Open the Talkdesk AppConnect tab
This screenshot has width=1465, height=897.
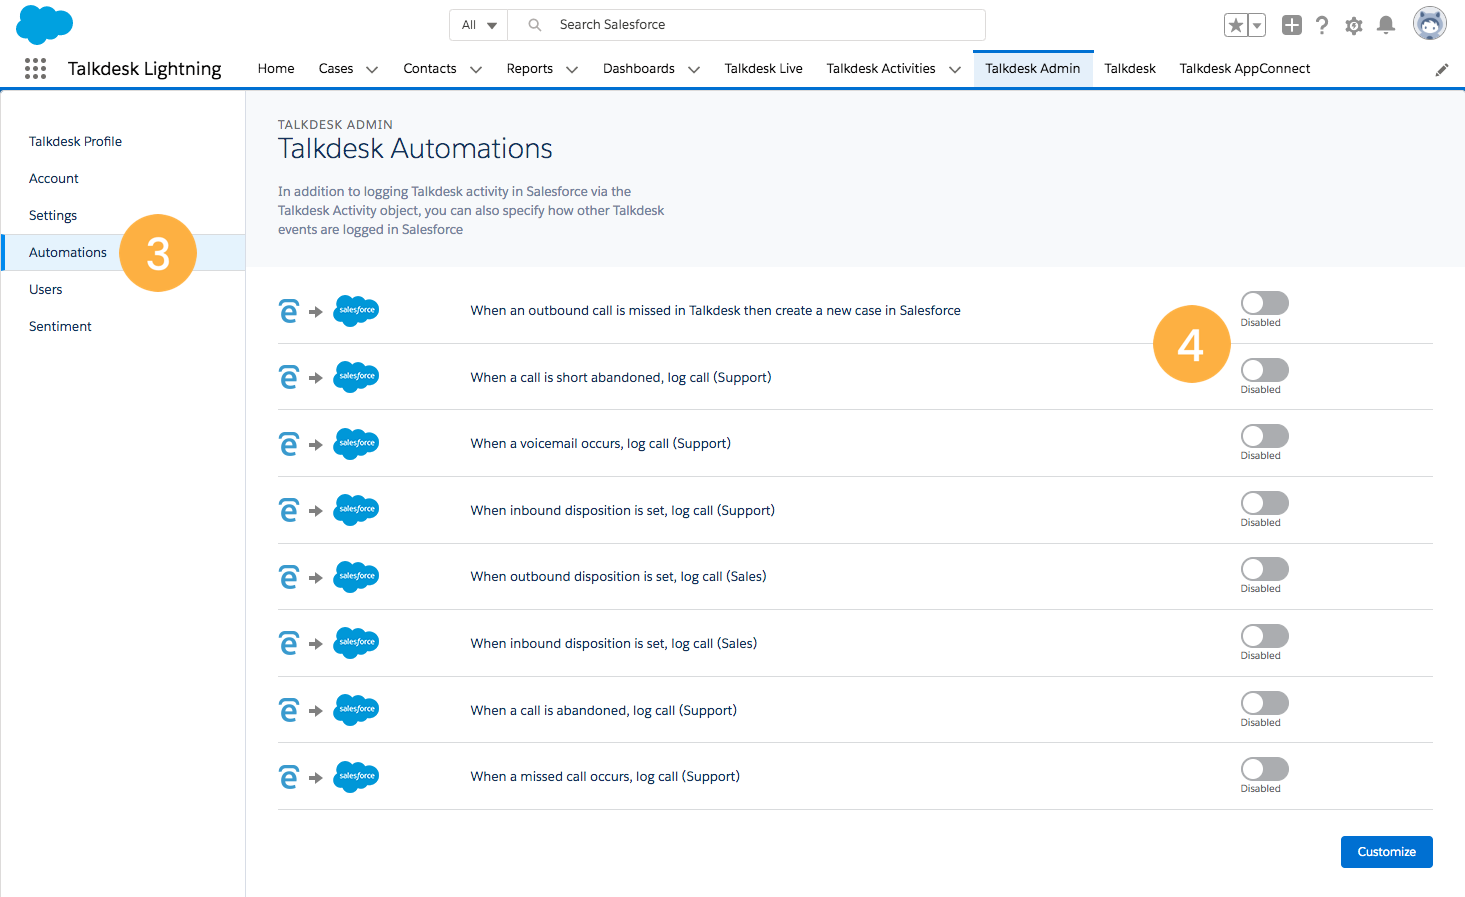click(1245, 69)
